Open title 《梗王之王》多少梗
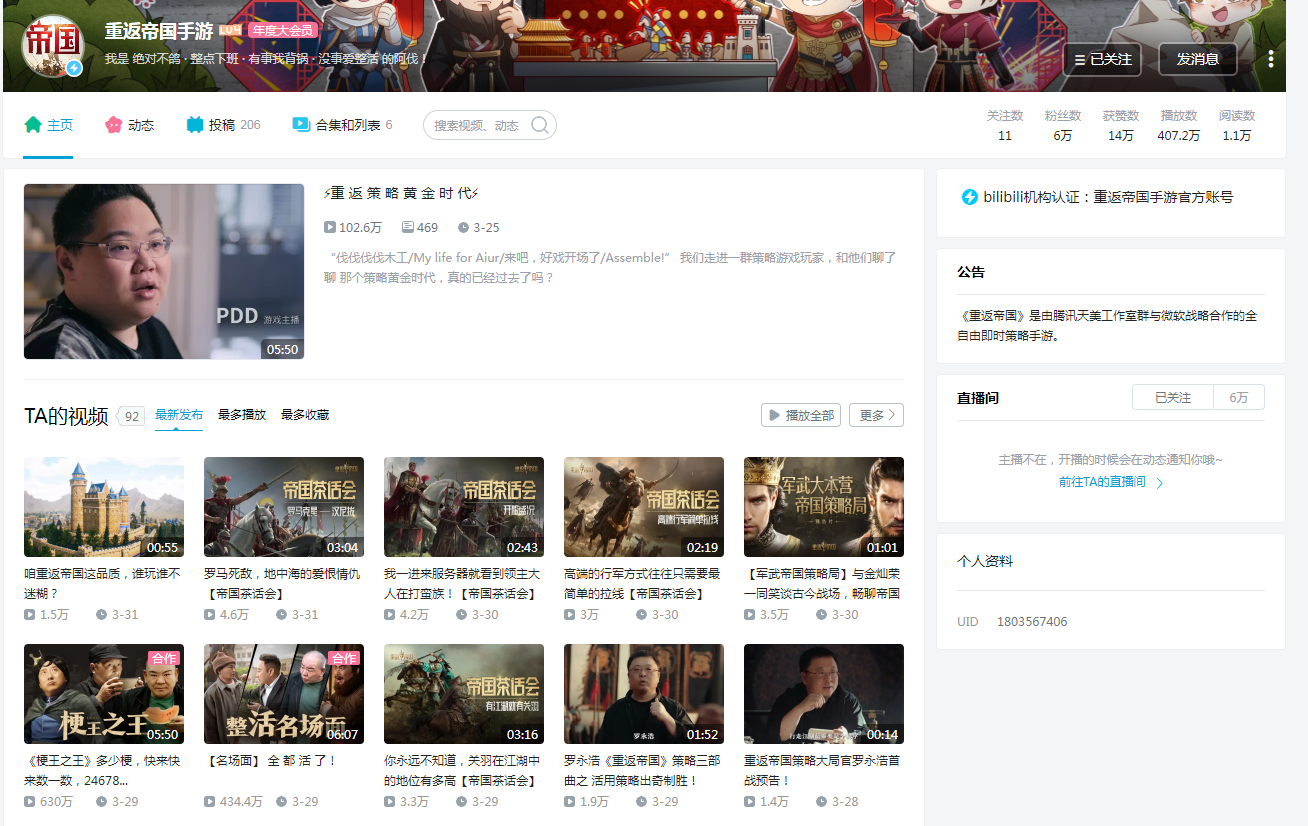The width and height of the screenshot is (1308, 826). coord(103,771)
